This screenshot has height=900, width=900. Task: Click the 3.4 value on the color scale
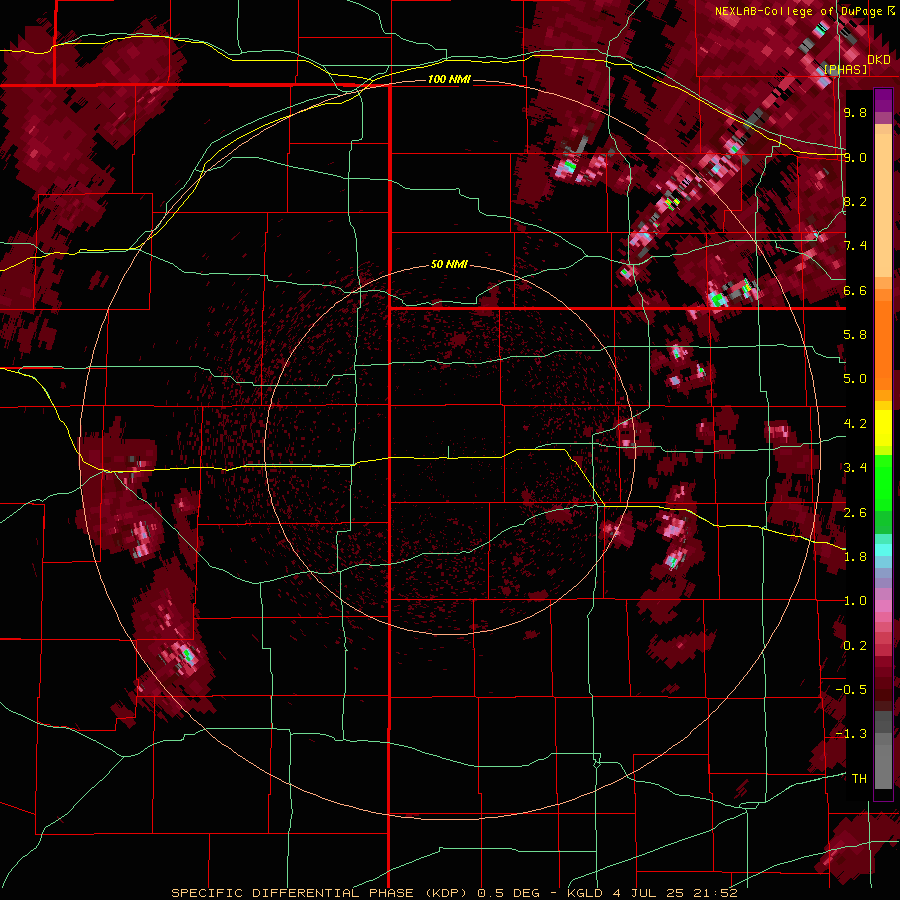855,468
